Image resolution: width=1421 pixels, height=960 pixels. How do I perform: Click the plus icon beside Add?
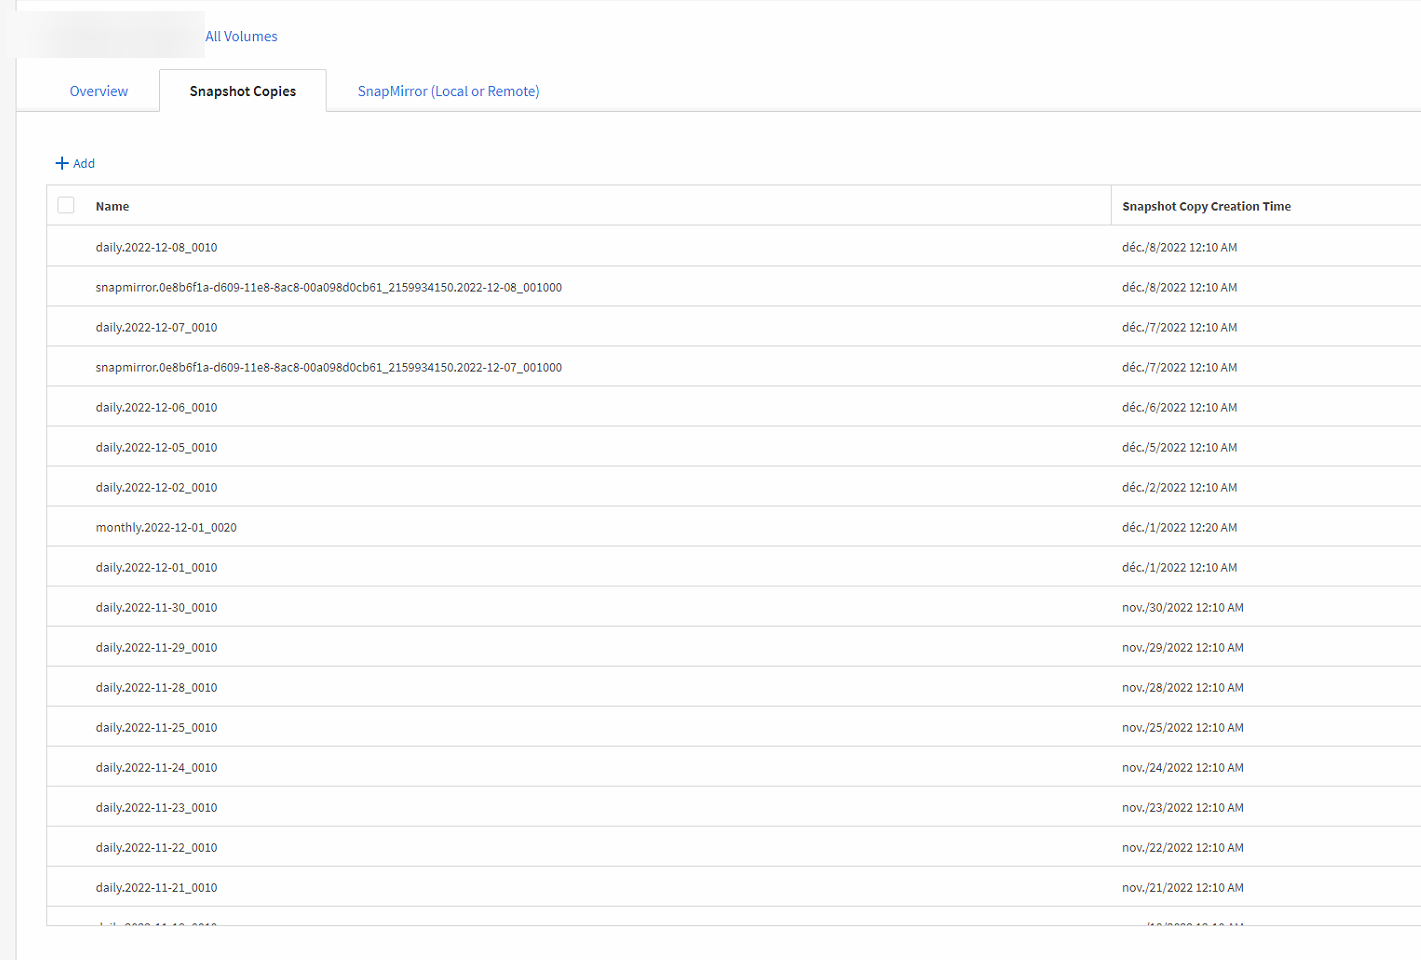[62, 163]
